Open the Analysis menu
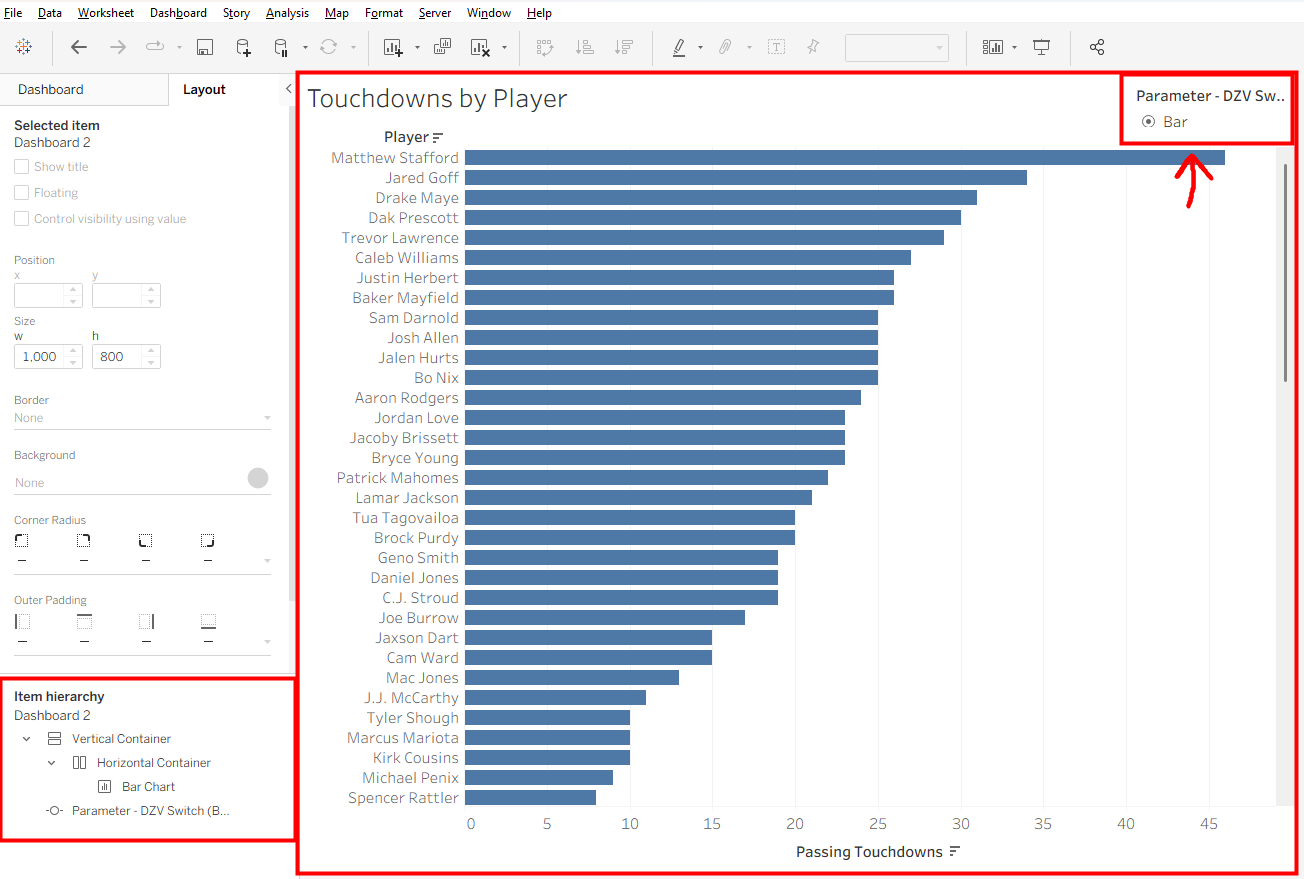The height and width of the screenshot is (879, 1304). 287,13
